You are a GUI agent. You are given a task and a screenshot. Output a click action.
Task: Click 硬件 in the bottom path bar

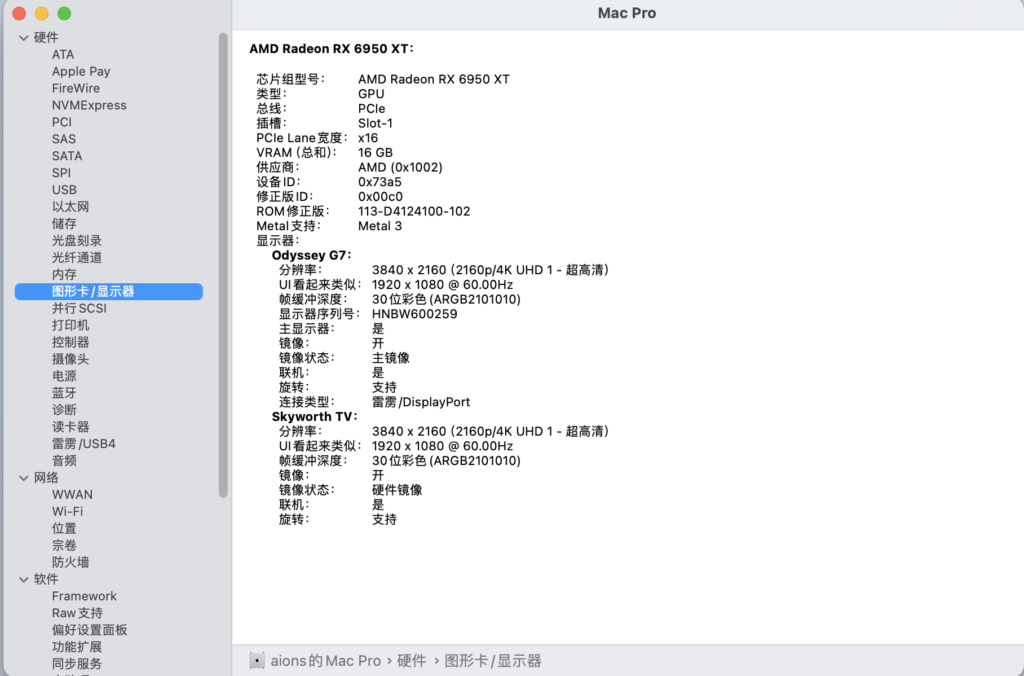tap(411, 661)
